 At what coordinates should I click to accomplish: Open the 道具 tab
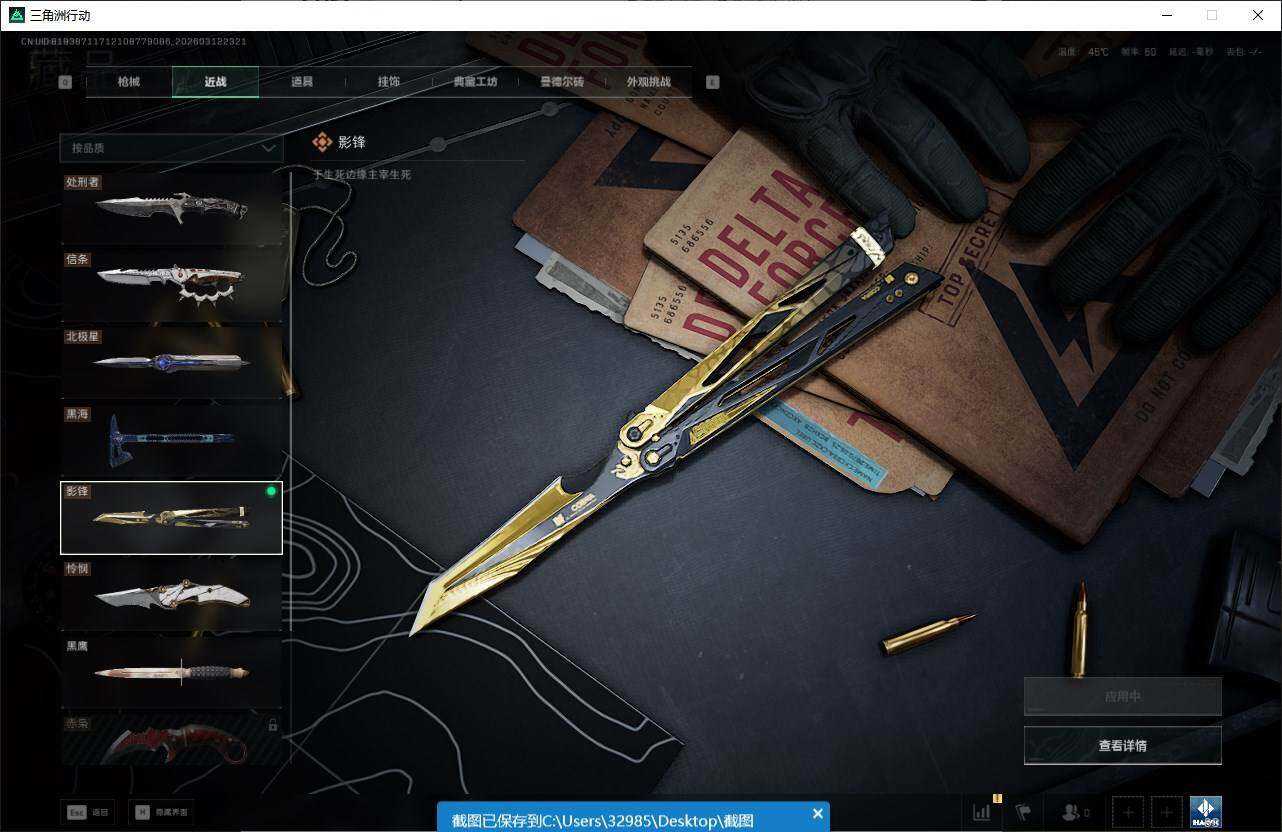[302, 82]
